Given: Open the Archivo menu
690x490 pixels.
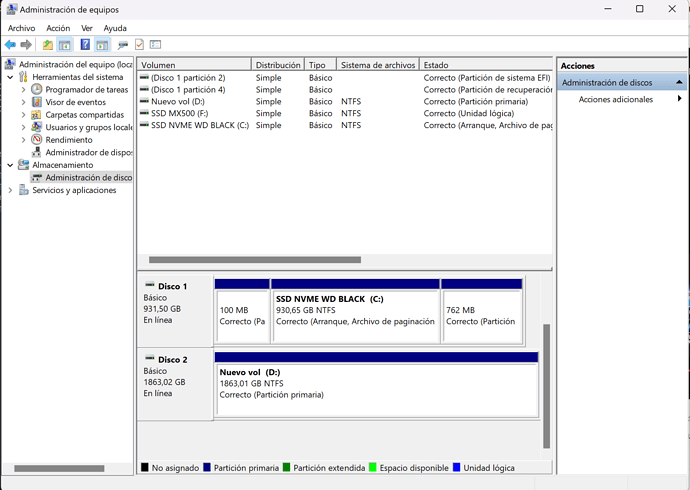Looking at the screenshot, I should pos(22,28).
